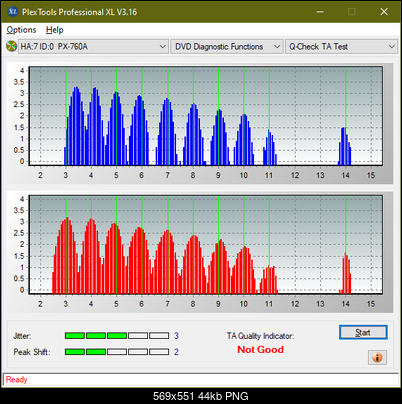Open the Q-Check TA Test dropdown

(x=342, y=47)
